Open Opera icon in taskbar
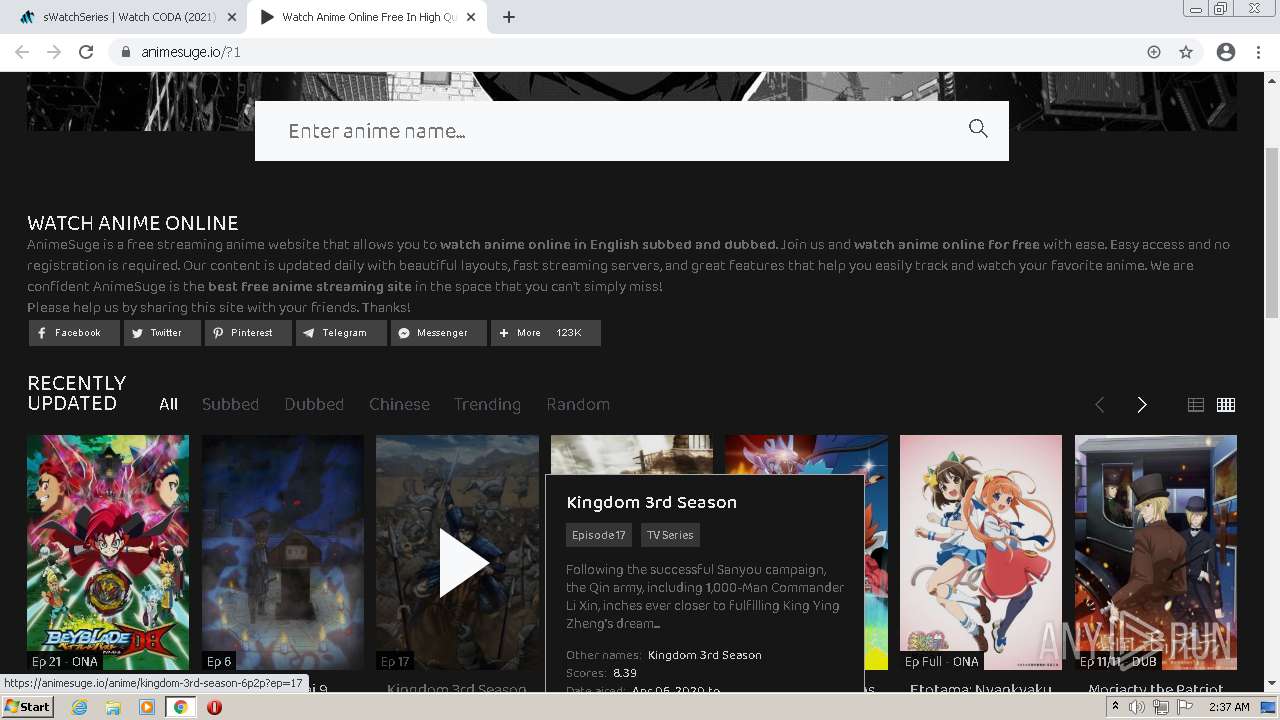Viewport: 1280px width, 720px height. (214, 707)
